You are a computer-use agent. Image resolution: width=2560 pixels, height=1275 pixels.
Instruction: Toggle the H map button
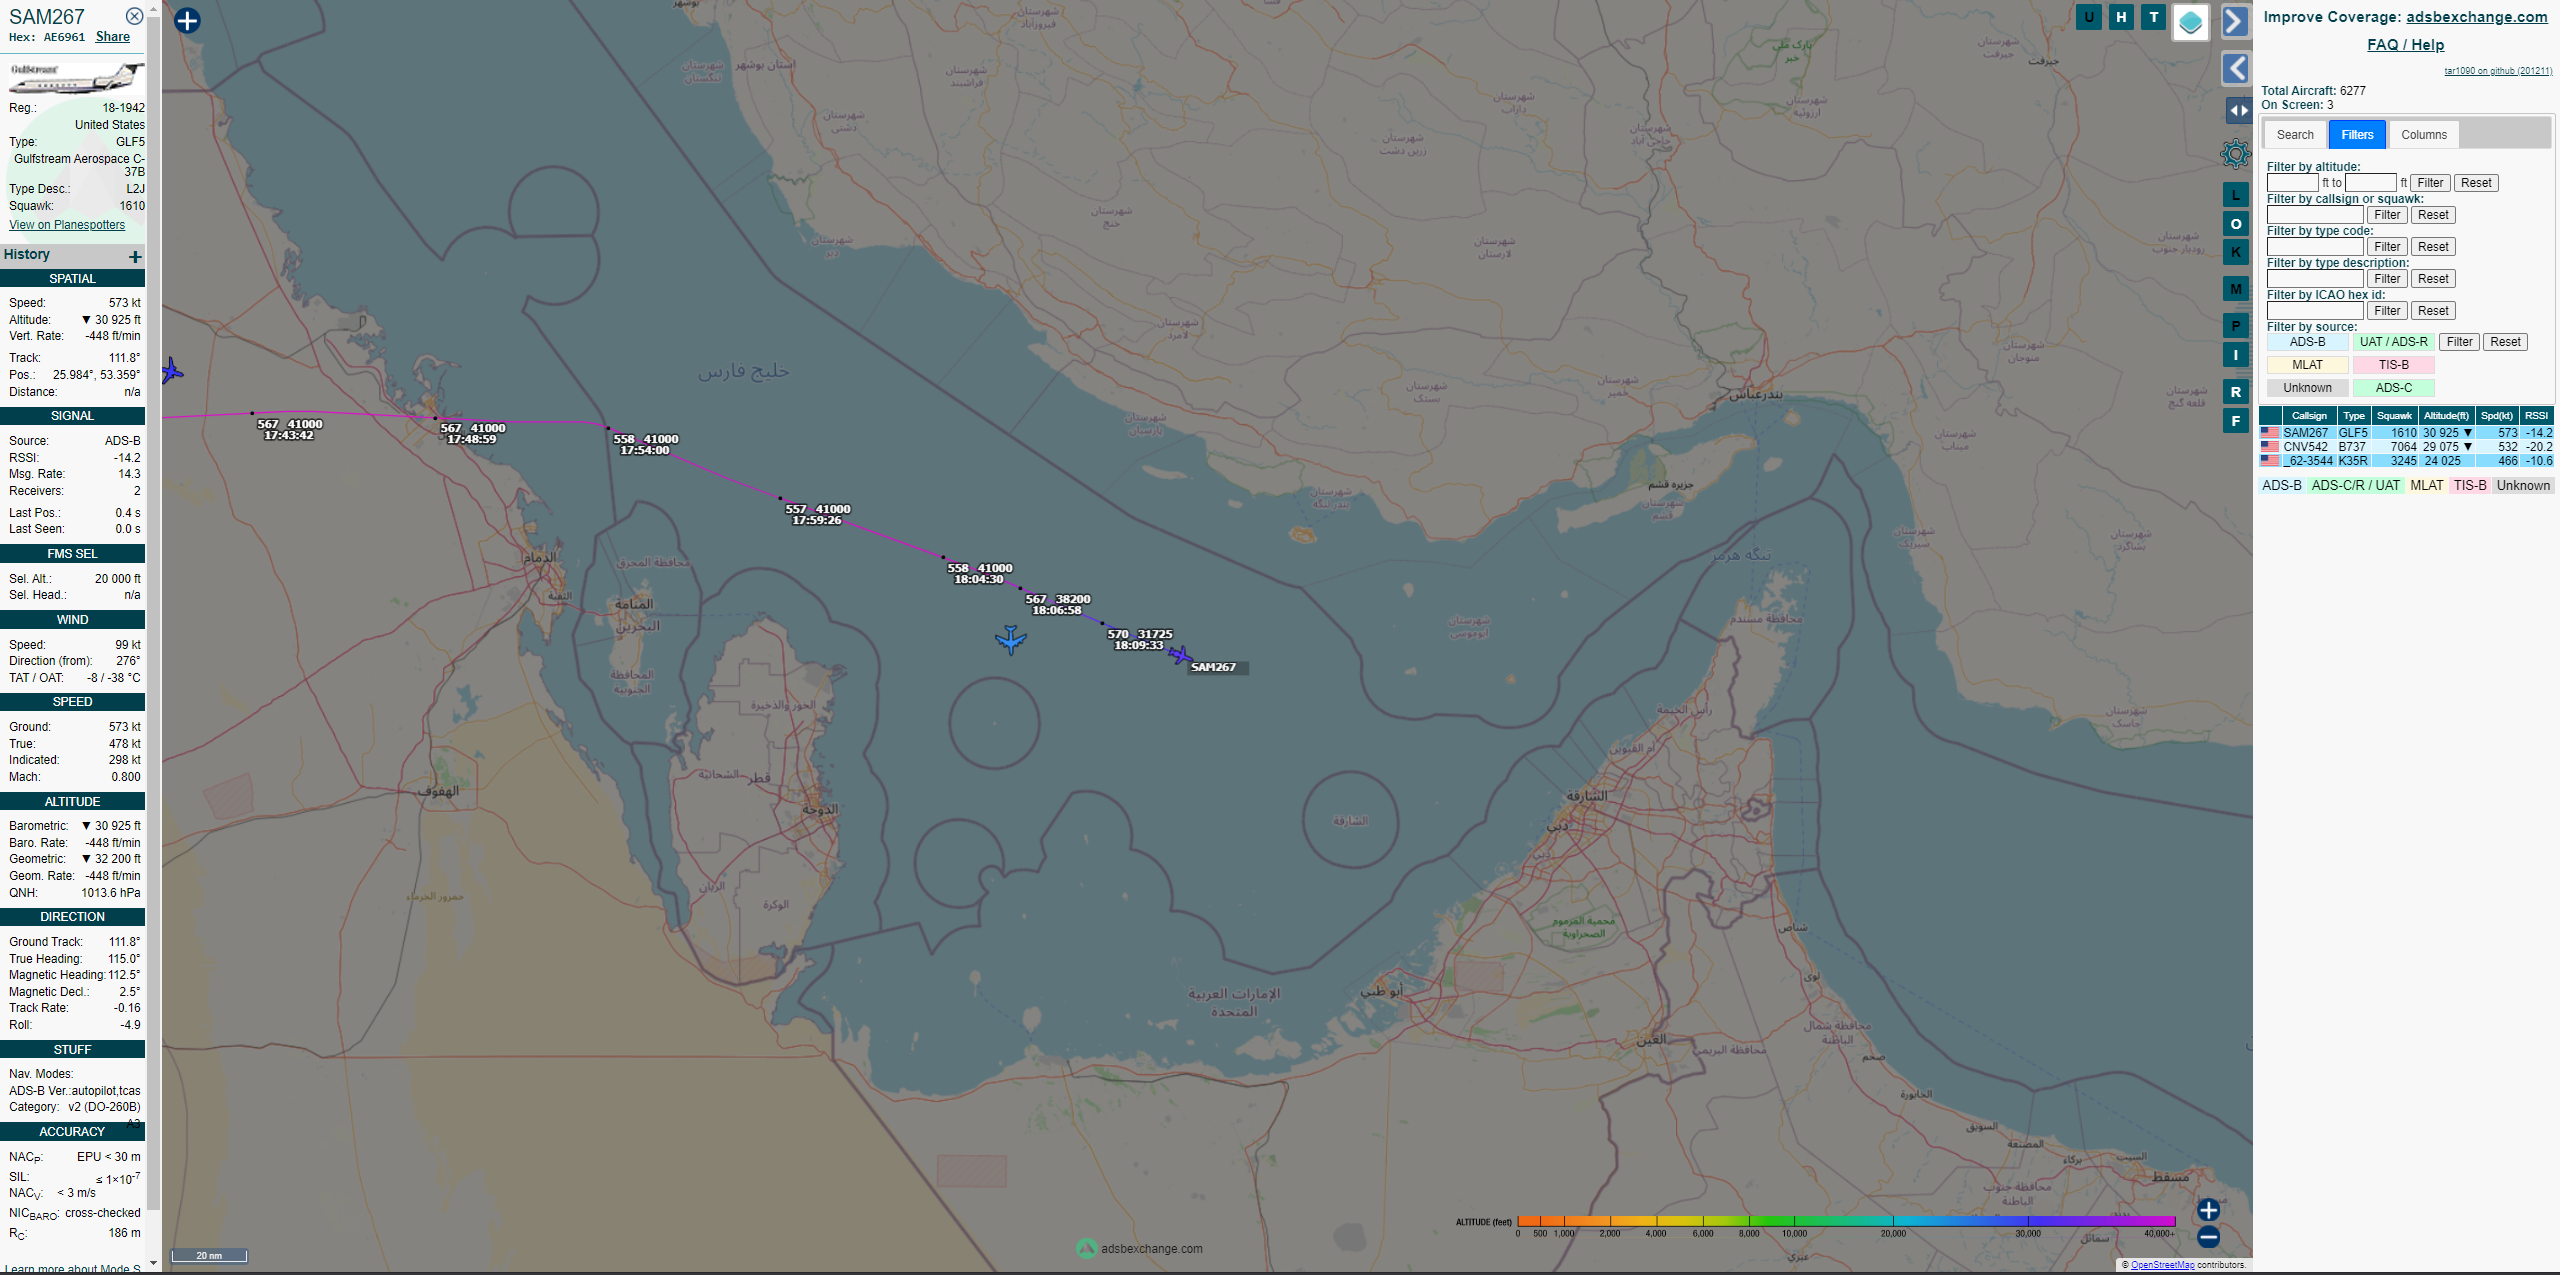pyautogui.click(x=2121, y=17)
